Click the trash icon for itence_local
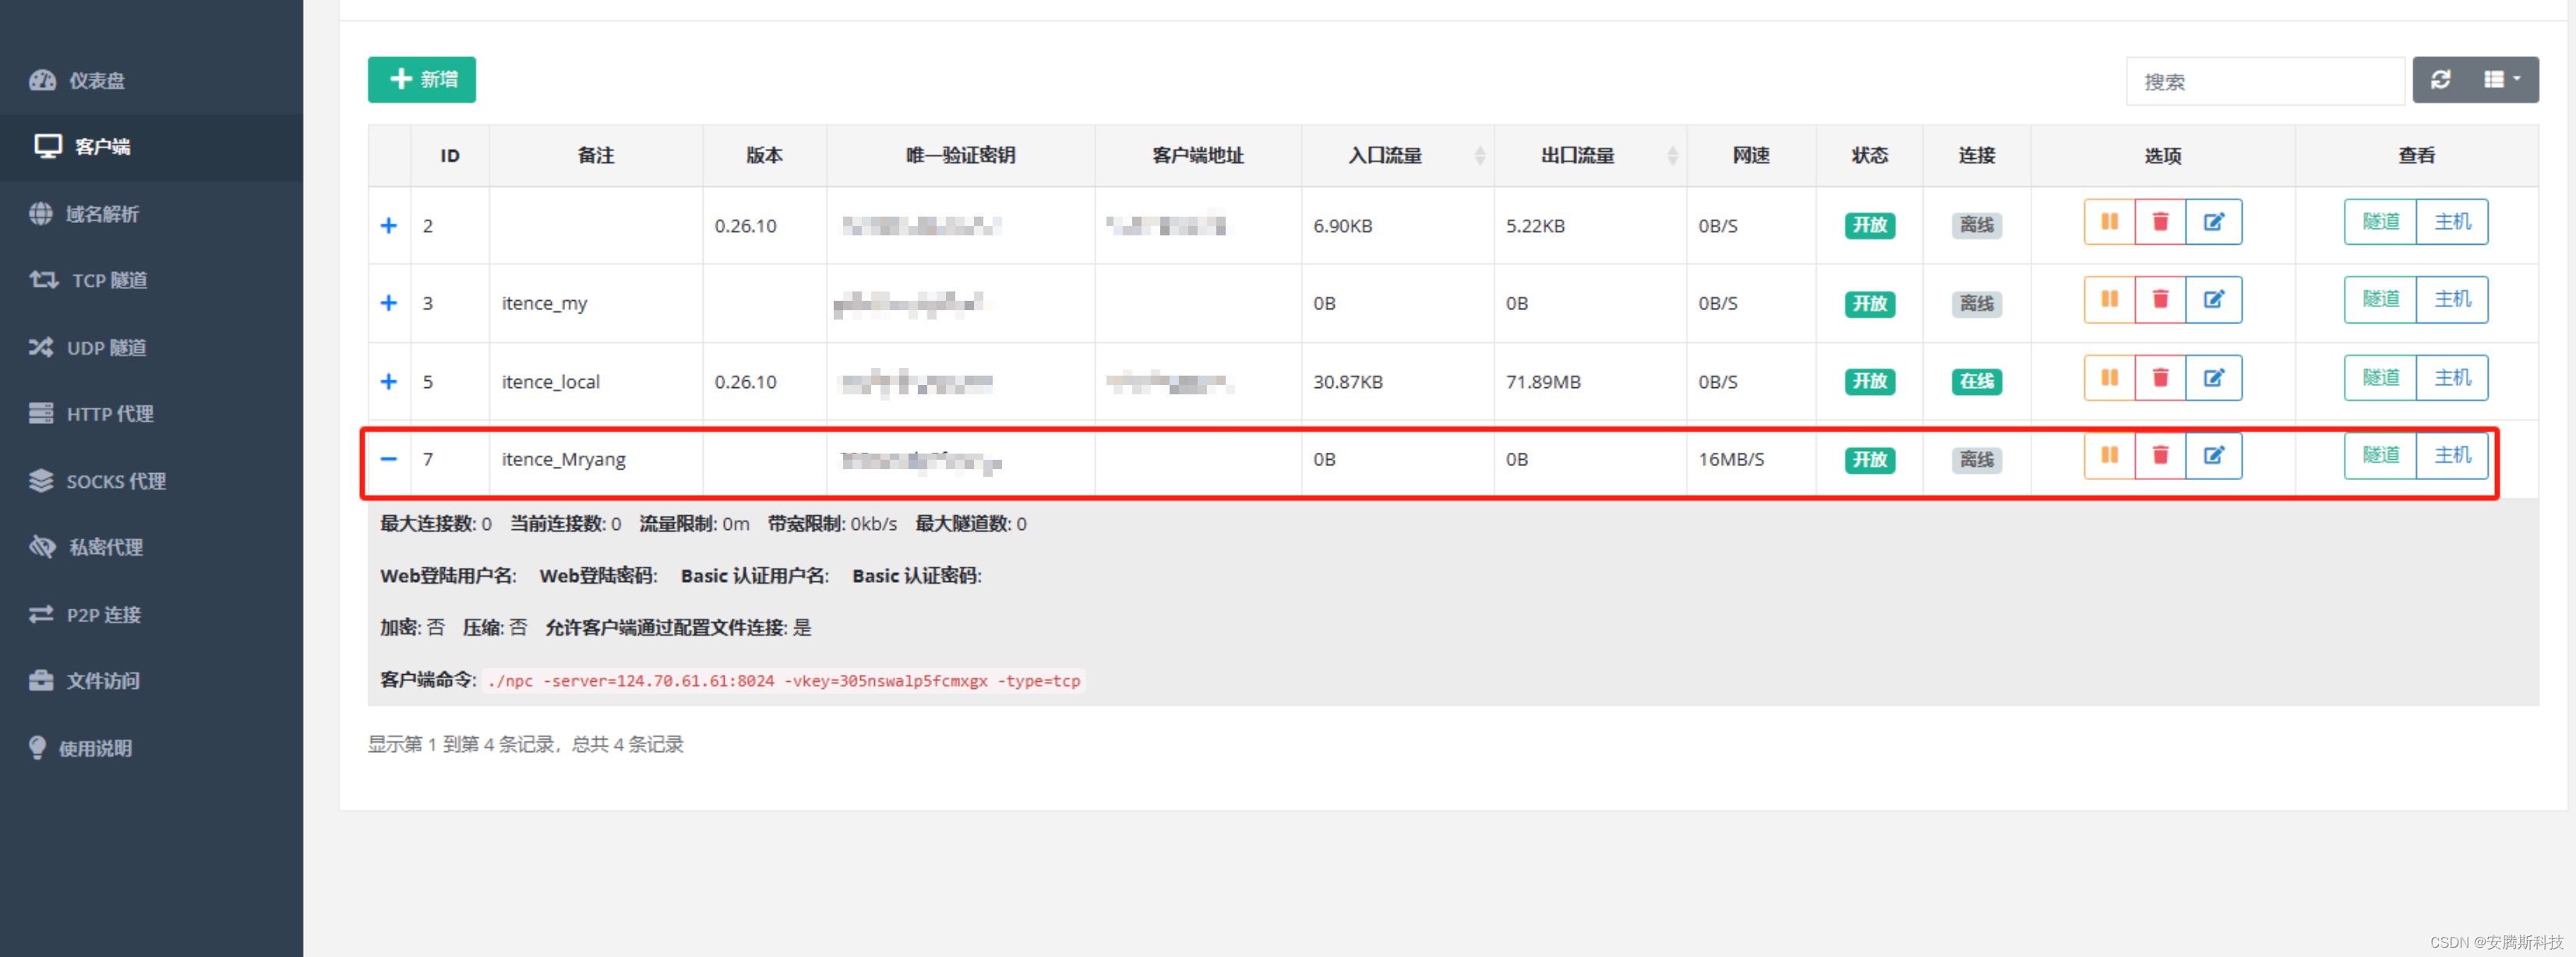The image size is (2576, 957). click(2159, 378)
